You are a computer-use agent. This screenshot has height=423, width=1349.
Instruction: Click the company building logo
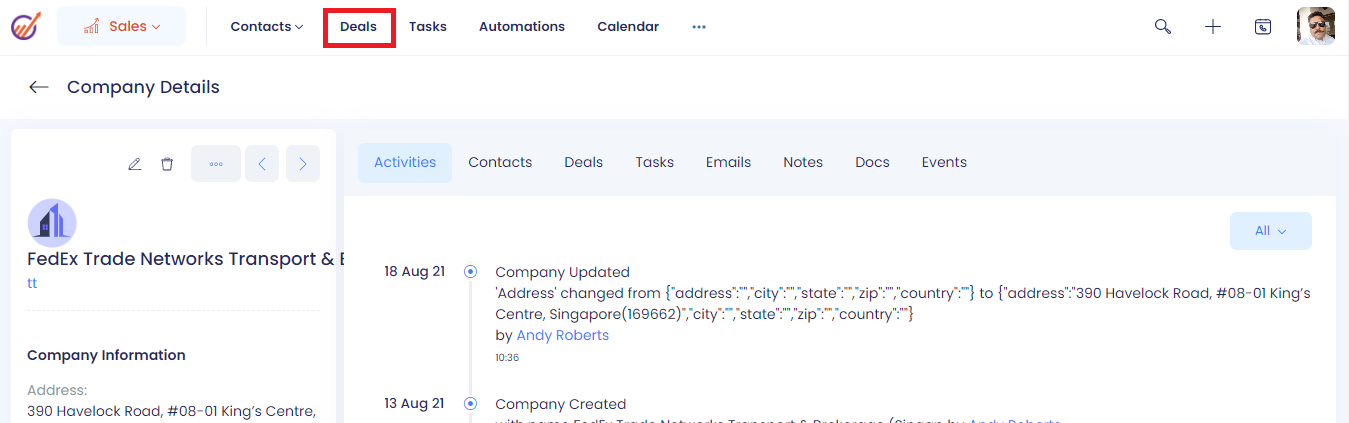52,223
